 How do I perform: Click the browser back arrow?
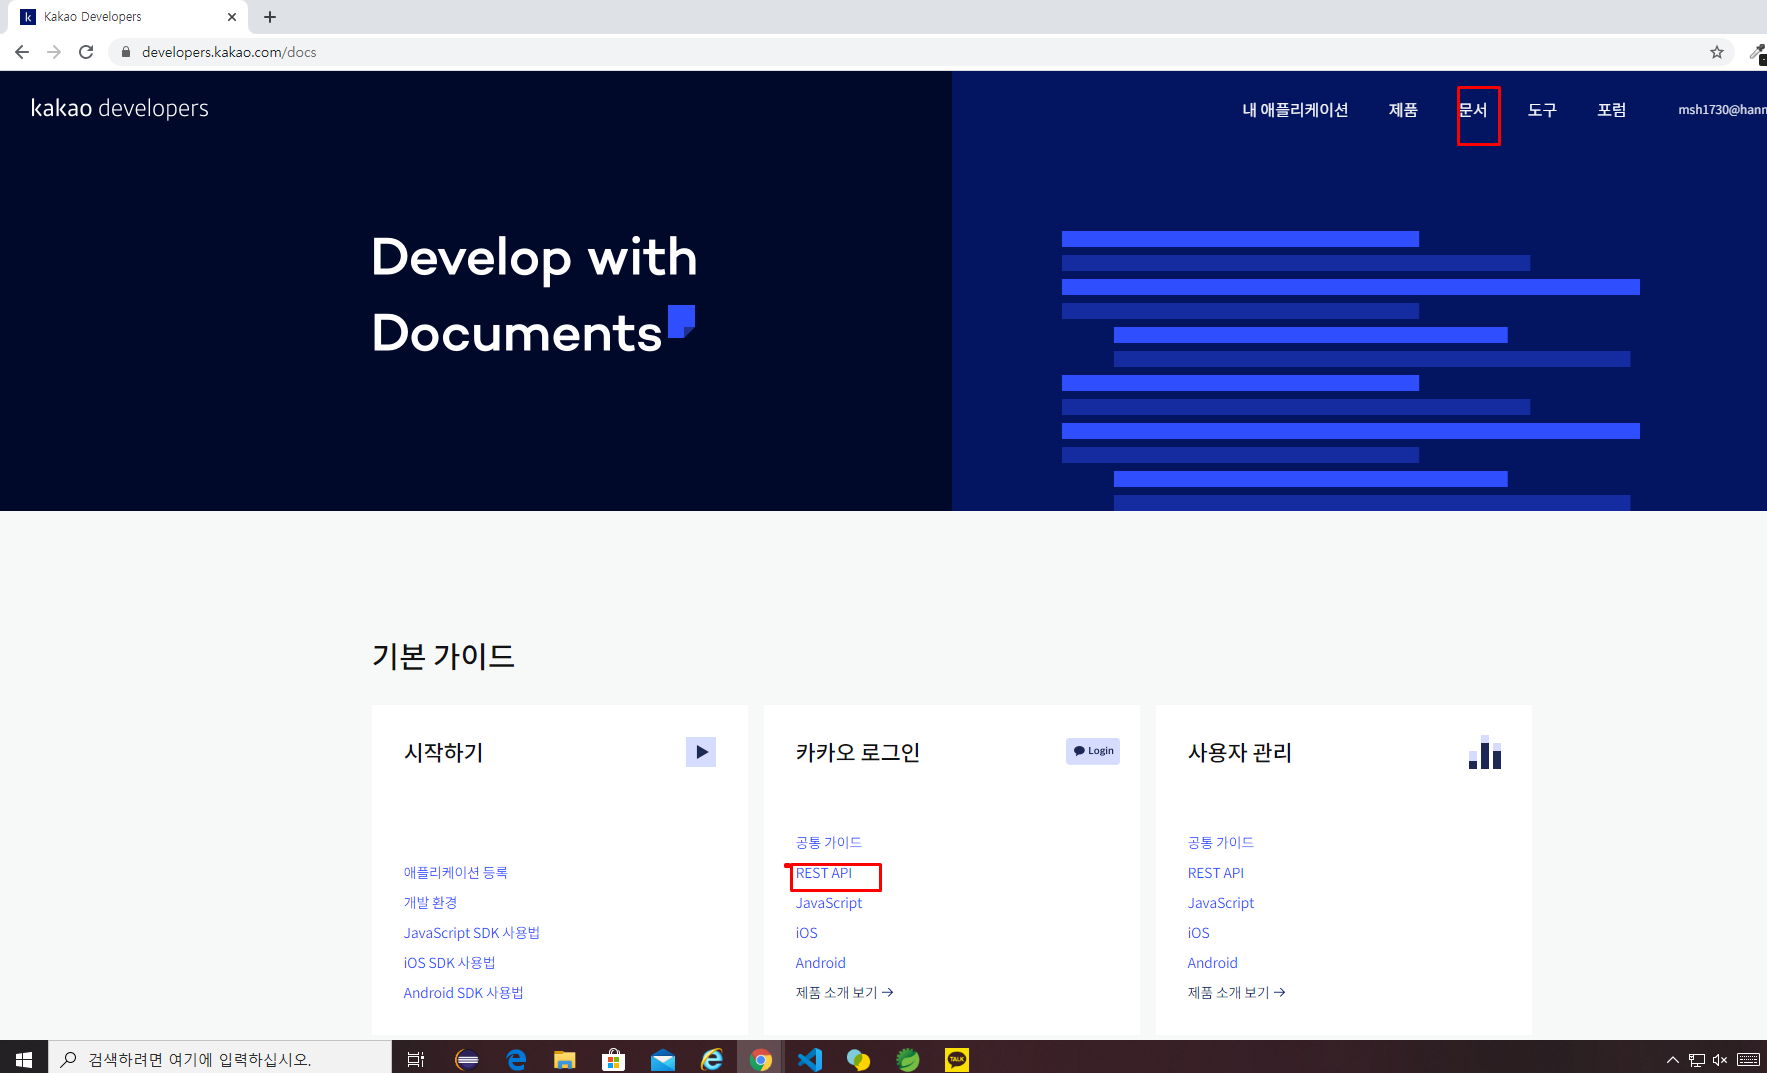(x=22, y=52)
